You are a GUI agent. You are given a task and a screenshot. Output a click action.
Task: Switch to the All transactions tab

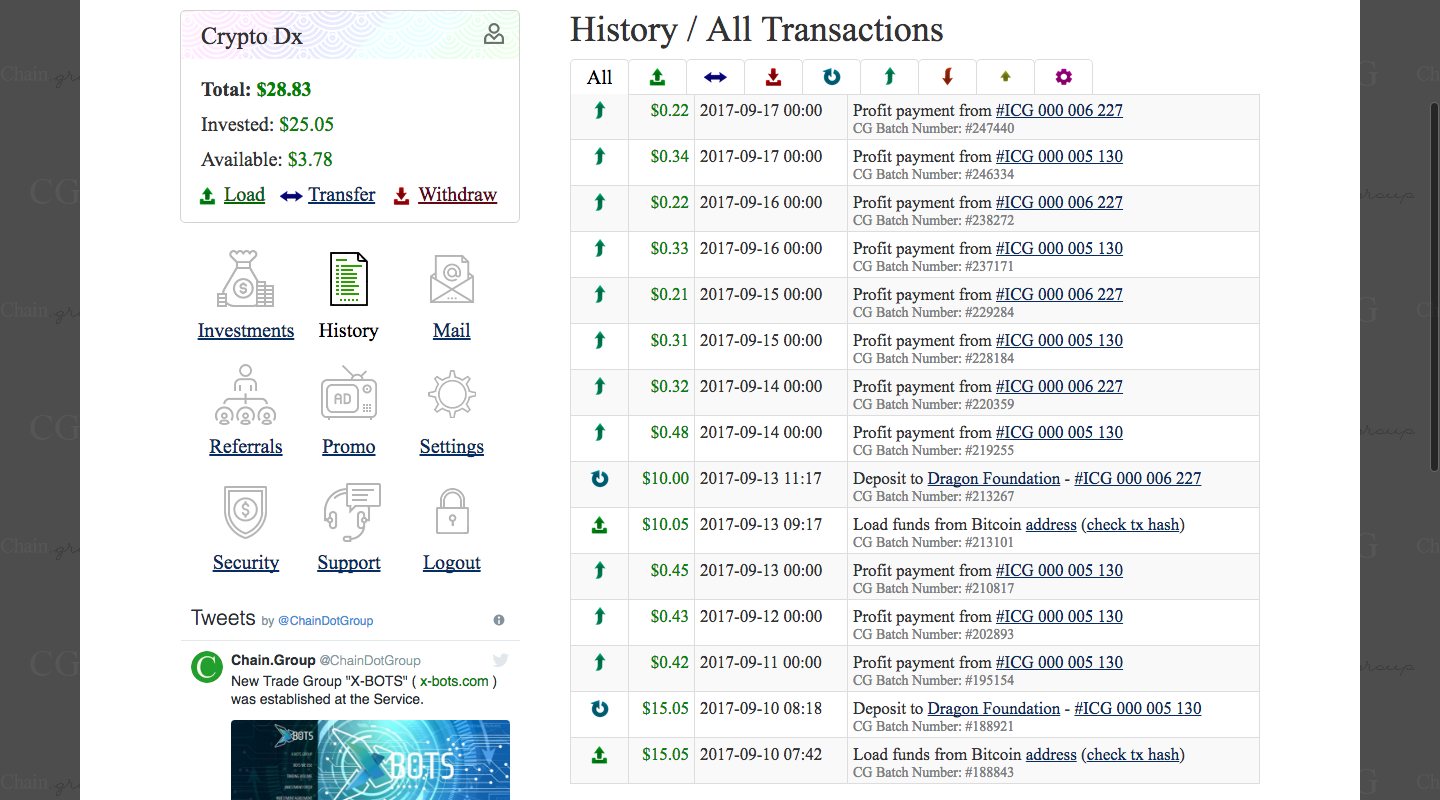click(x=597, y=76)
